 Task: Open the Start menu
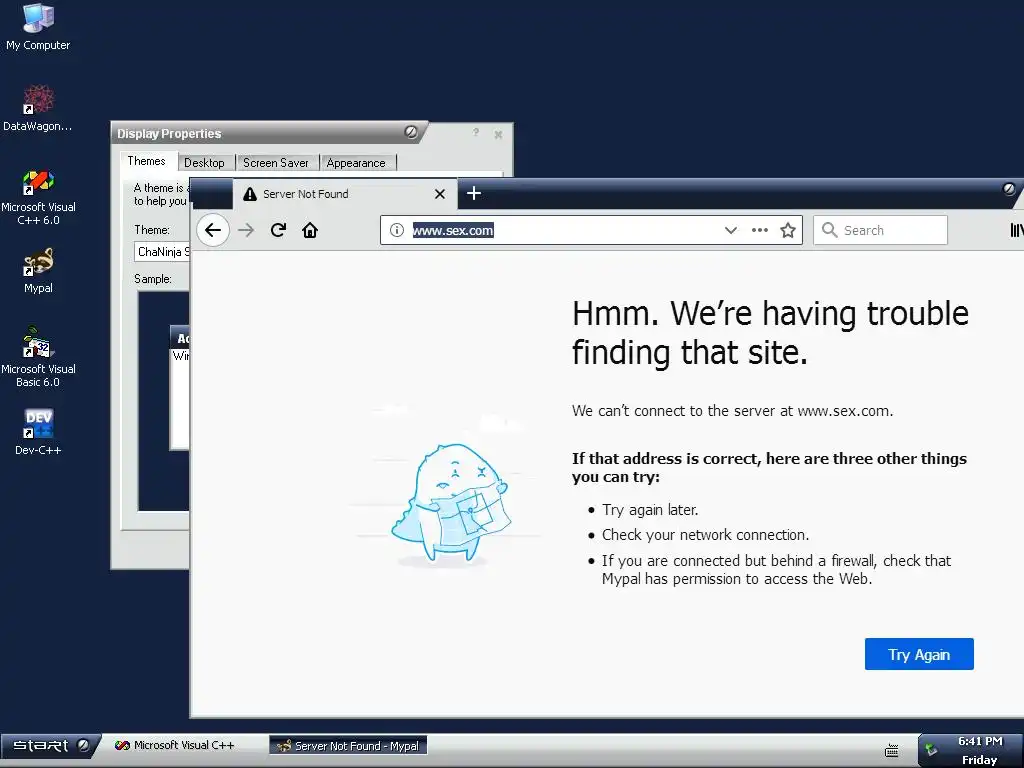click(50, 746)
